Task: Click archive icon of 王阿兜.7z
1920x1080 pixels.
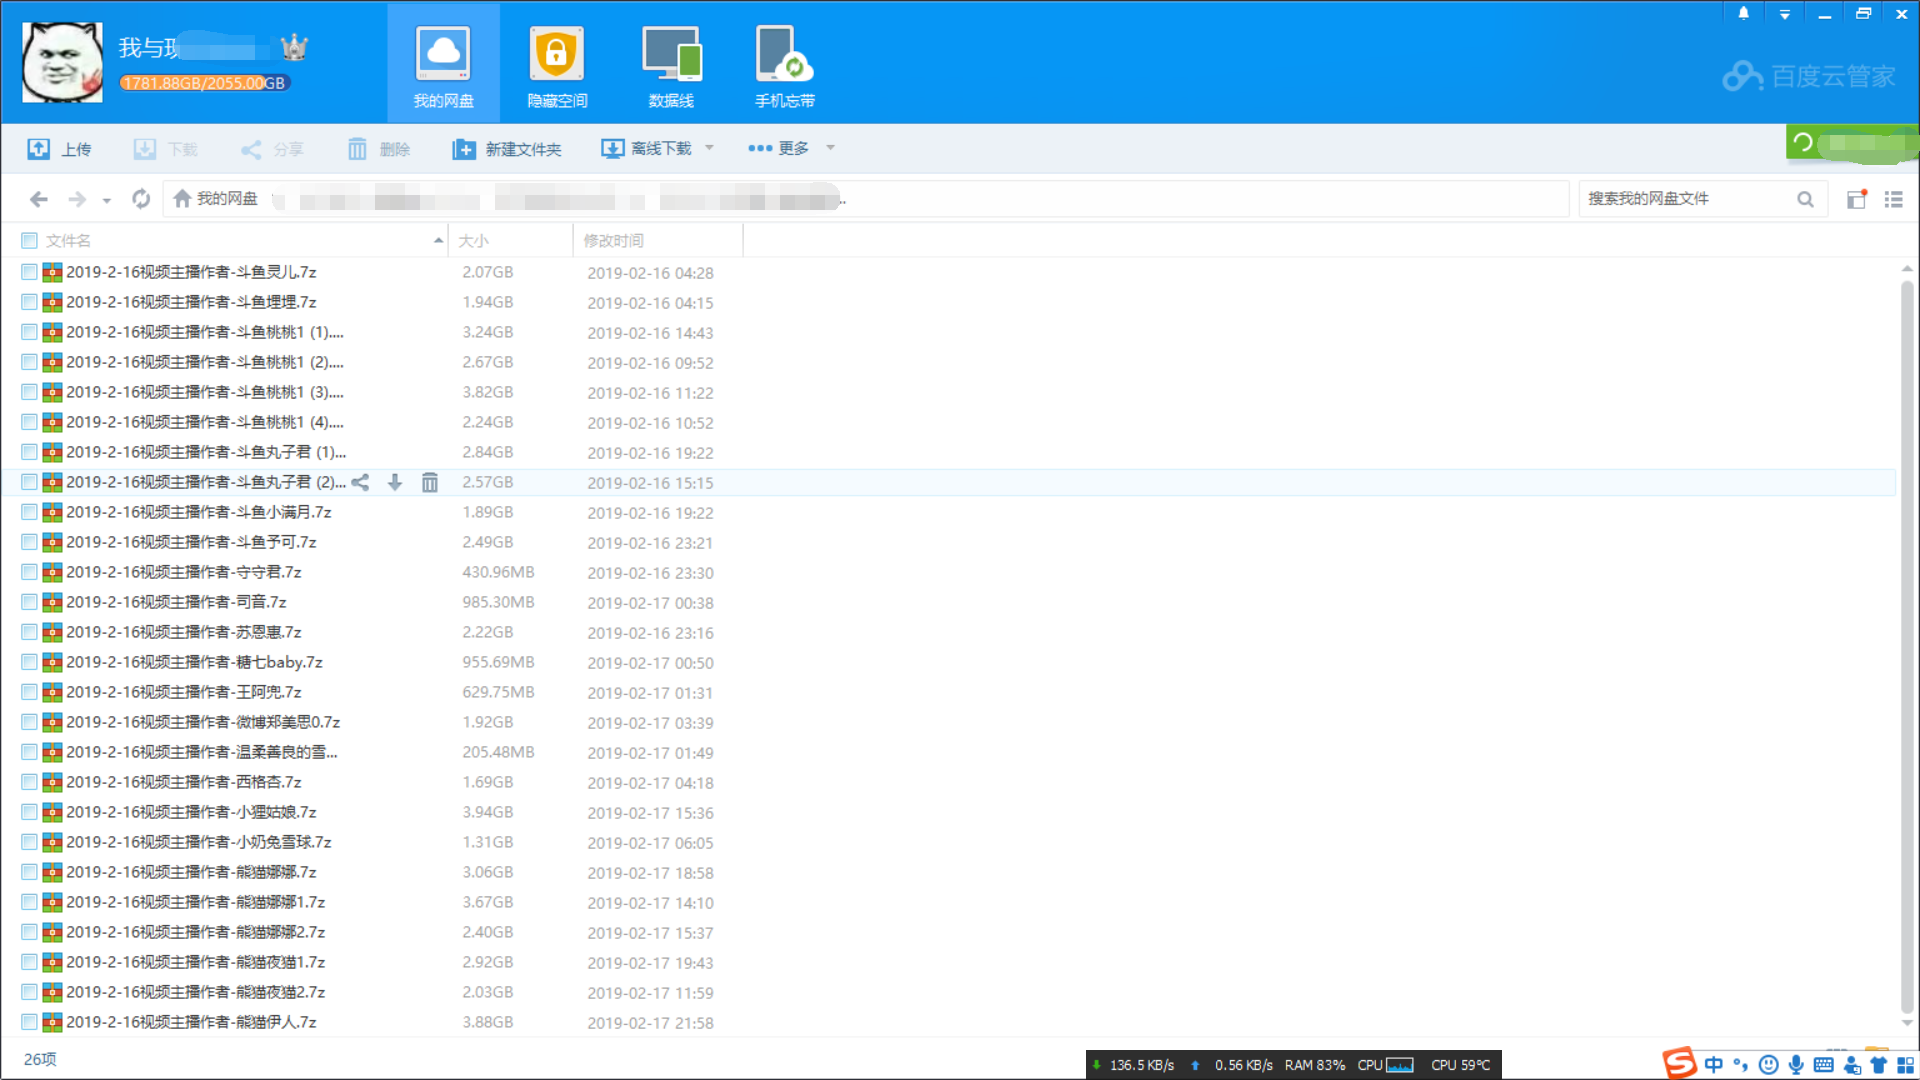Action: click(52, 692)
